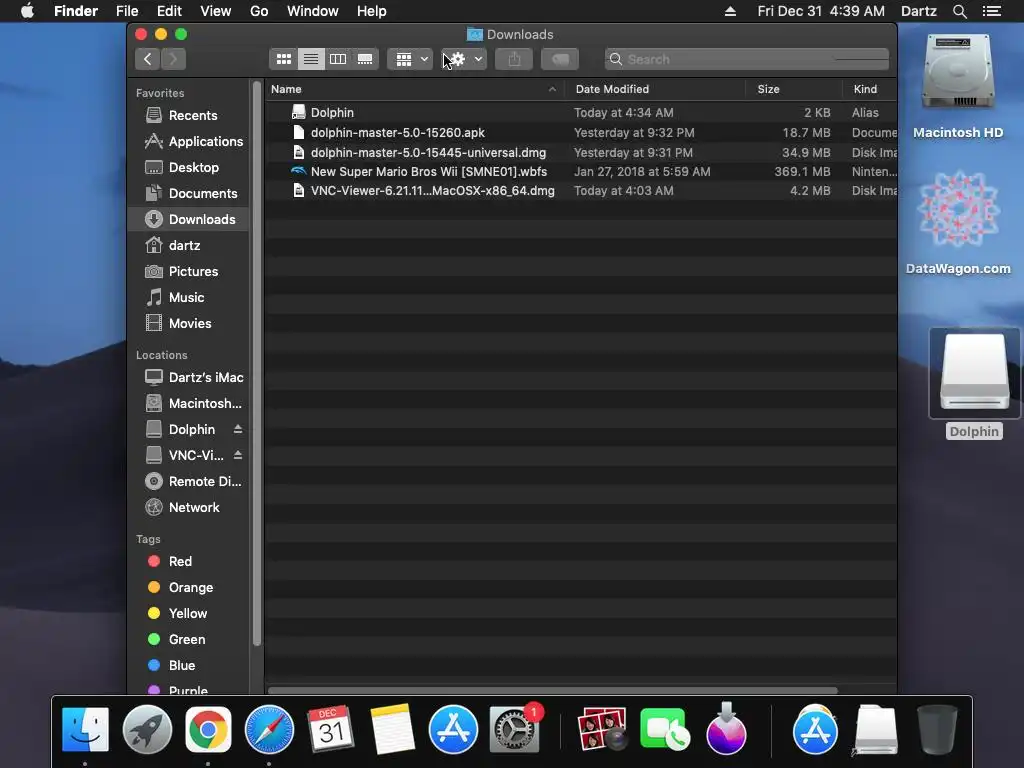Open the dartz home folder

[x=188, y=246]
